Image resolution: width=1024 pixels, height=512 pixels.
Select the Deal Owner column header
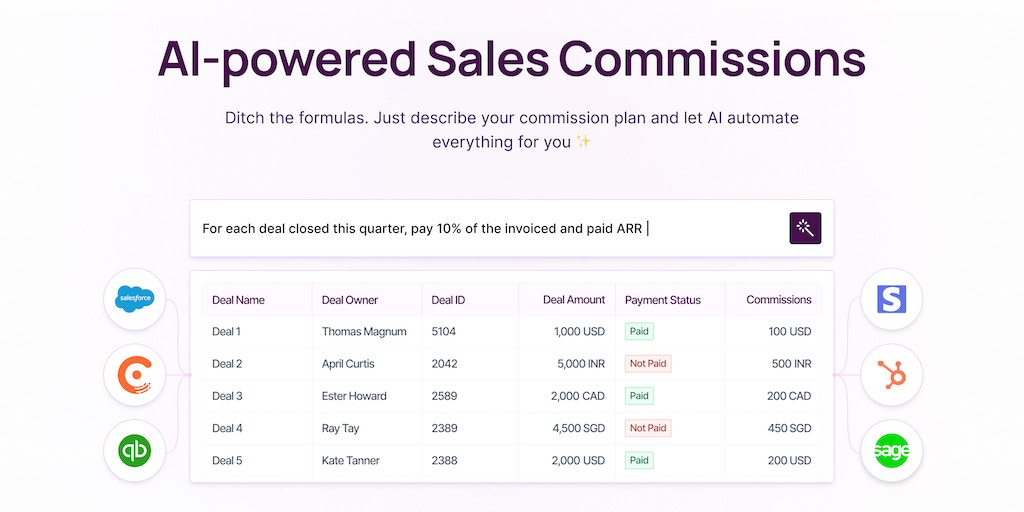coord(350,300)
